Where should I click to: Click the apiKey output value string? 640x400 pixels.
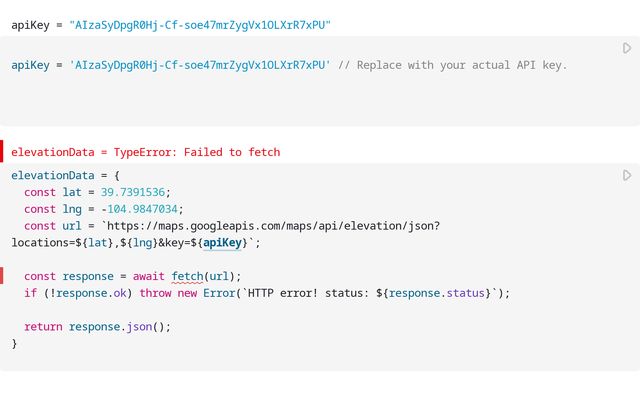point(200,24)
